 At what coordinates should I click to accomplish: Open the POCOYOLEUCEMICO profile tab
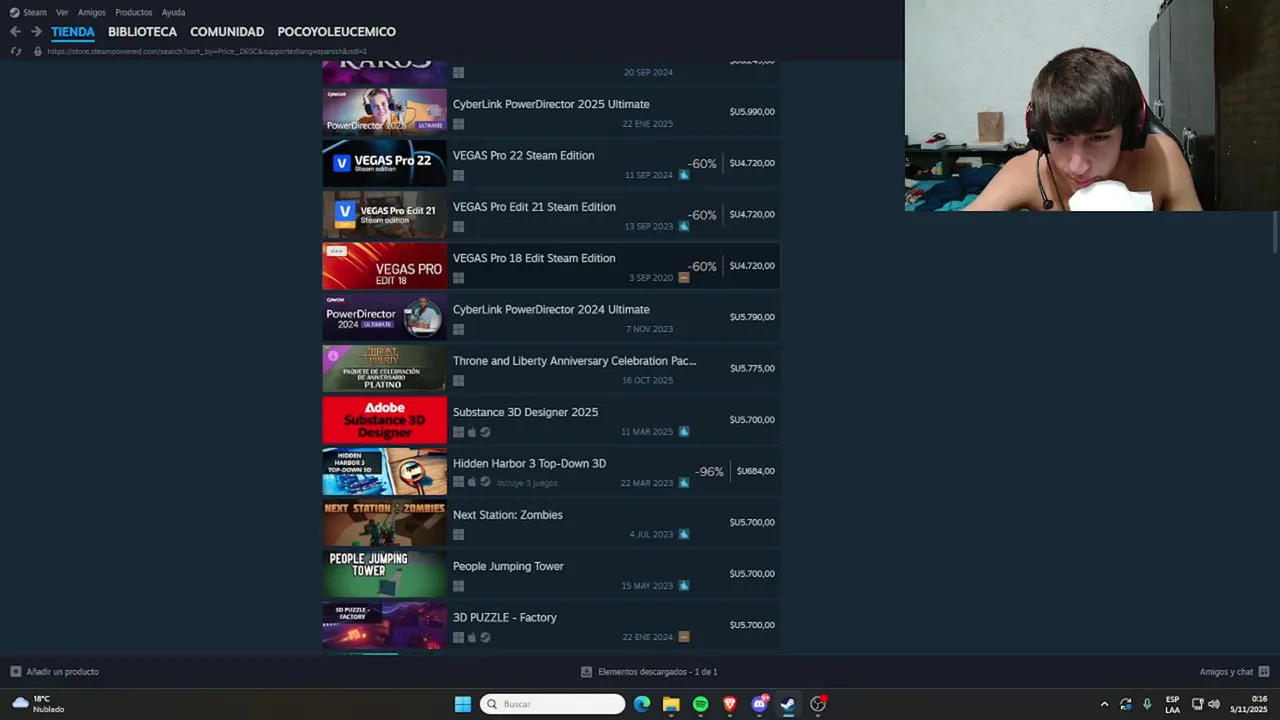coord(336,32)
